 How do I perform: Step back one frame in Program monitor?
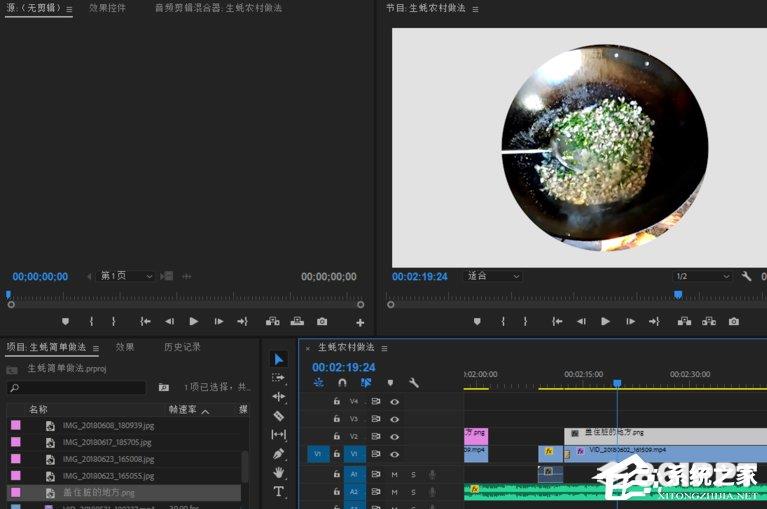581,321
